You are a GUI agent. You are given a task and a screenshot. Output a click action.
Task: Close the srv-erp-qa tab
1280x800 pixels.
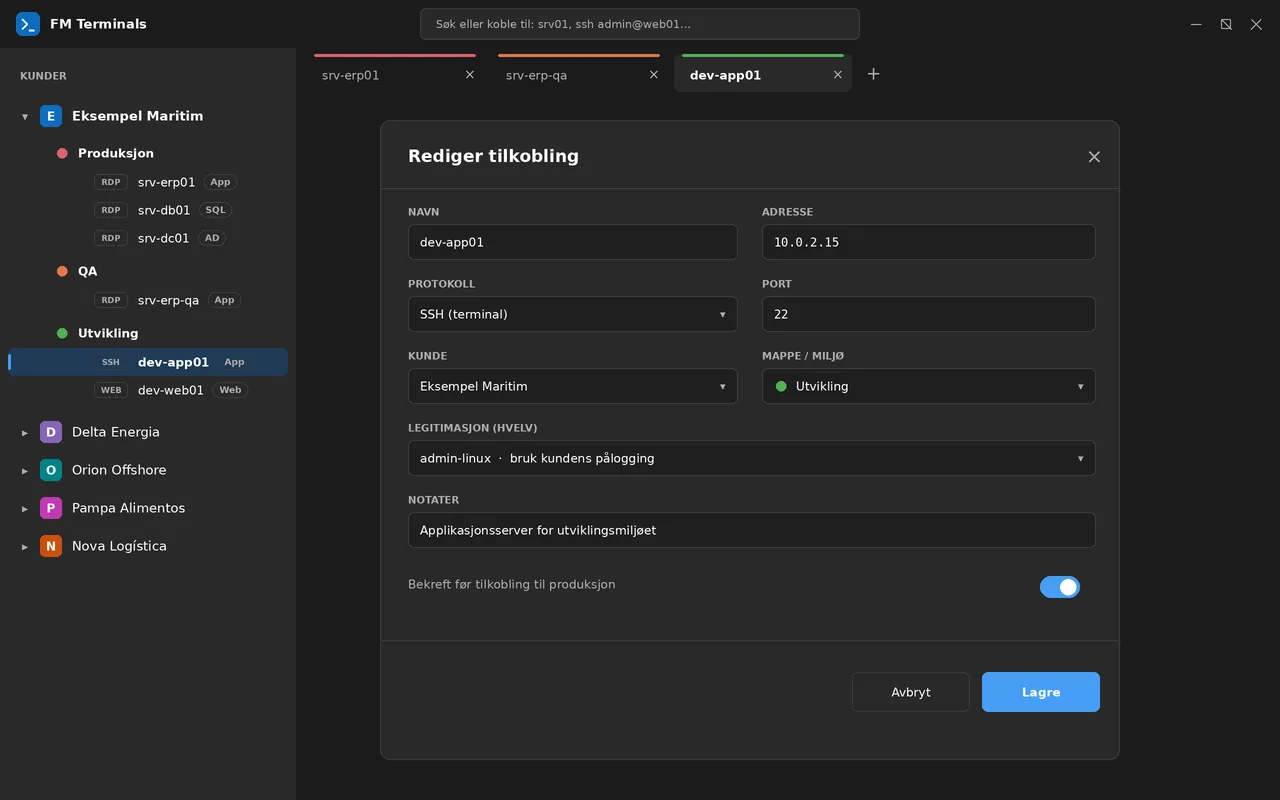point(654,75)
